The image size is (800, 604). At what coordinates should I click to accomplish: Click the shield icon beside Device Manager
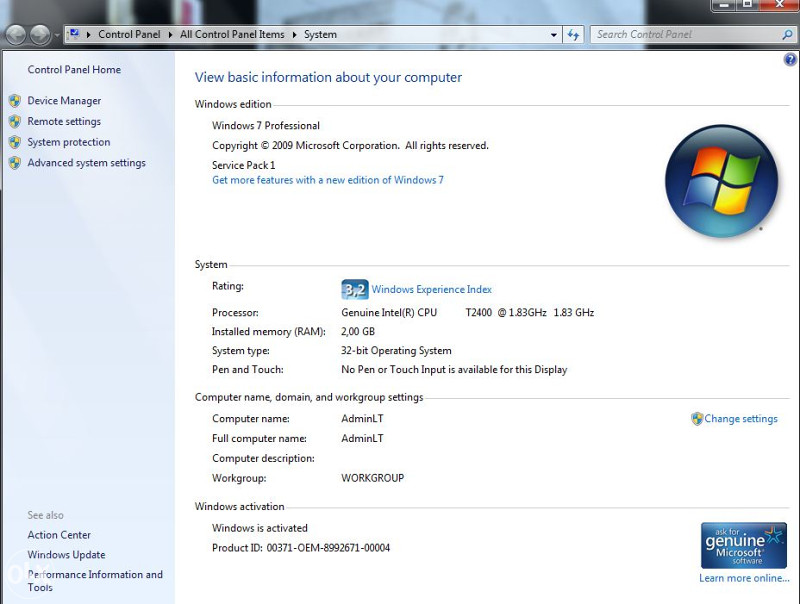(x=15, y=100)
